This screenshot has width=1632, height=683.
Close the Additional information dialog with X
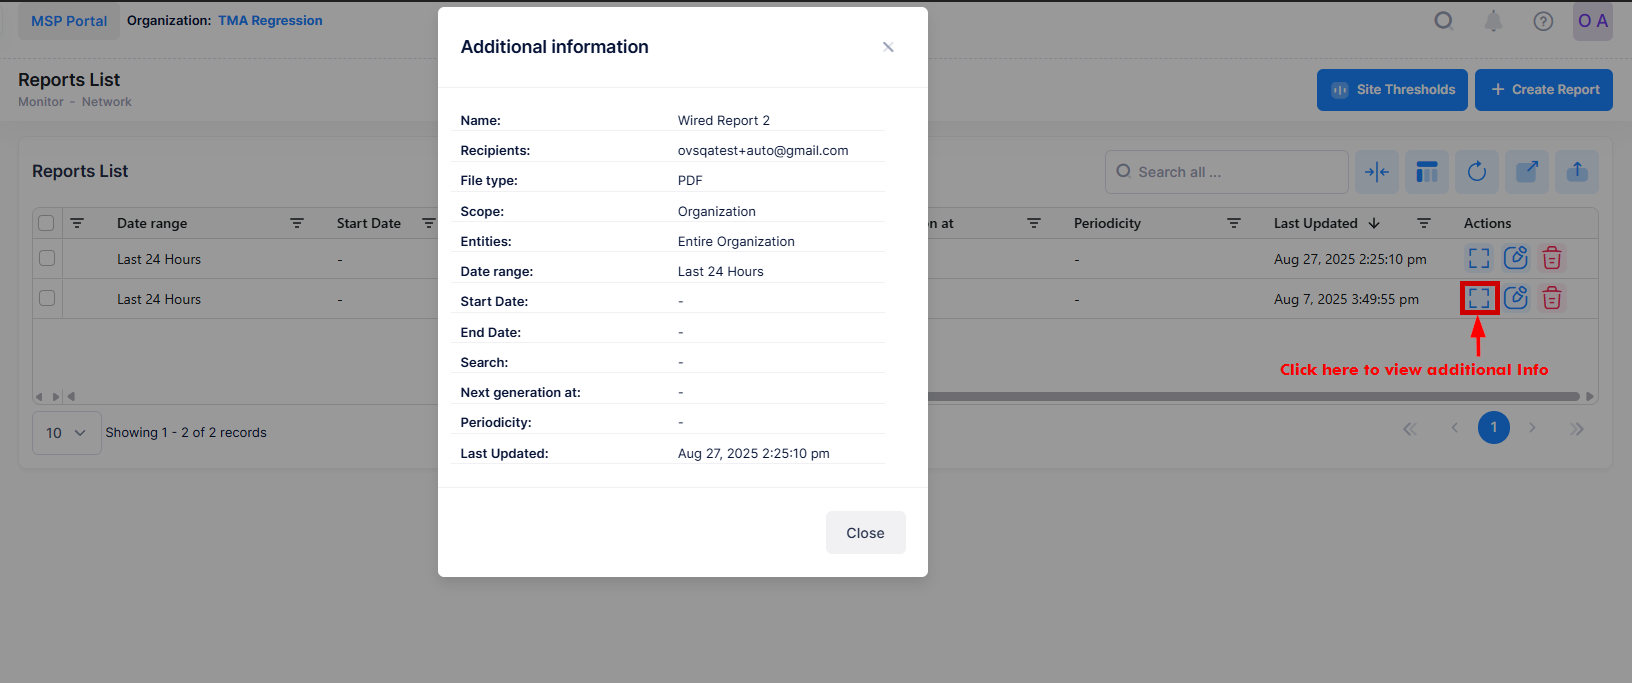pos(887,47)
